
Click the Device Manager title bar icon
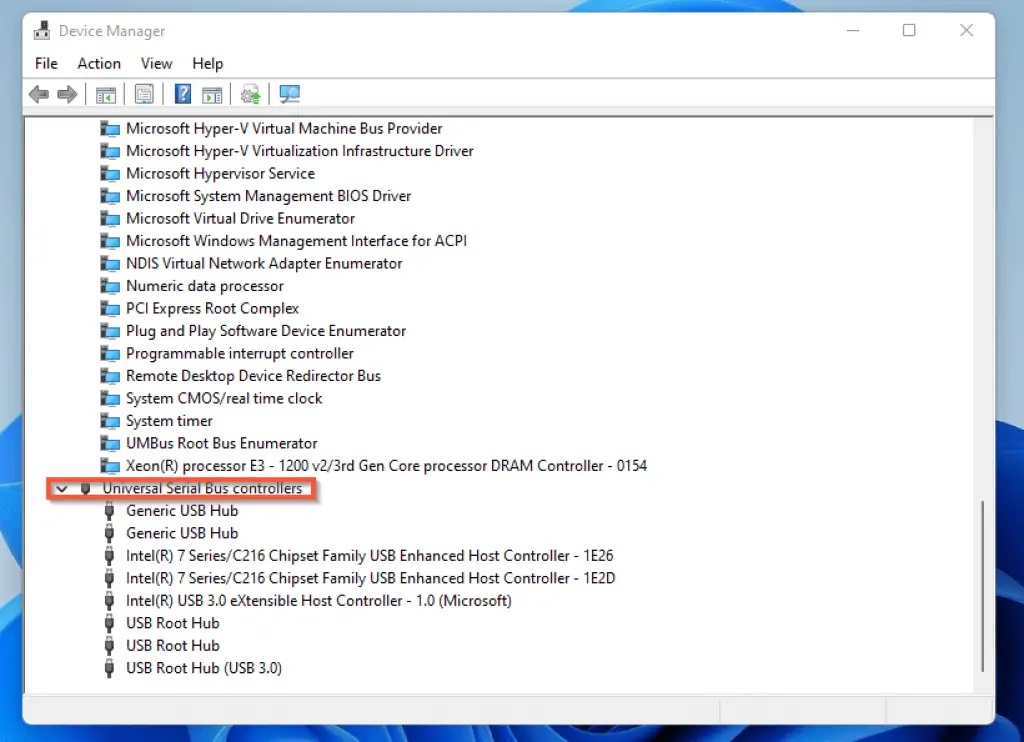(41, 30)
